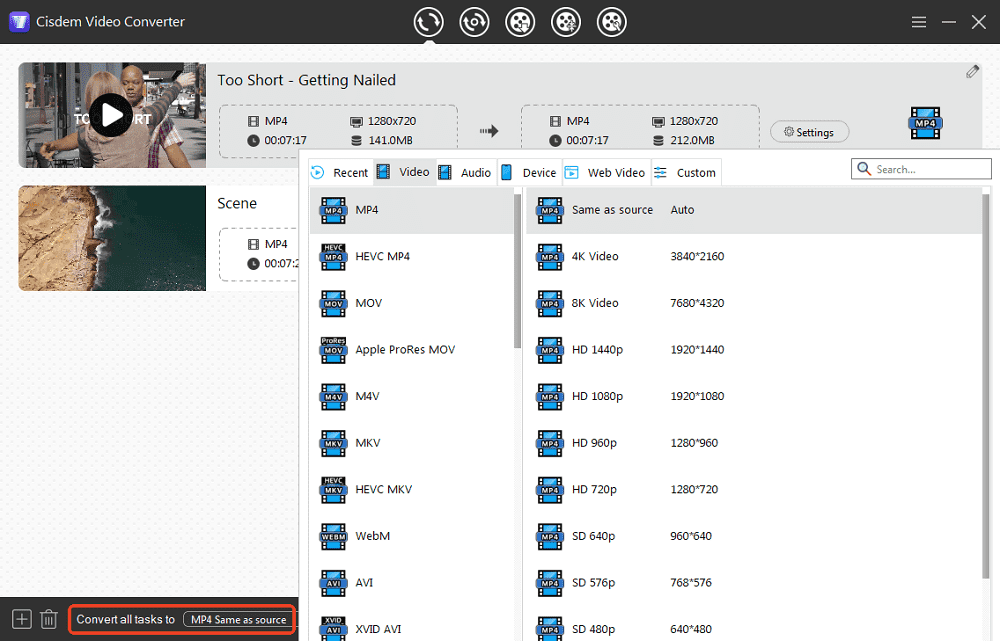Click the Cisdem Video Converter app logo
This screenshot has height=641, width=1000.
pos(19,22)
